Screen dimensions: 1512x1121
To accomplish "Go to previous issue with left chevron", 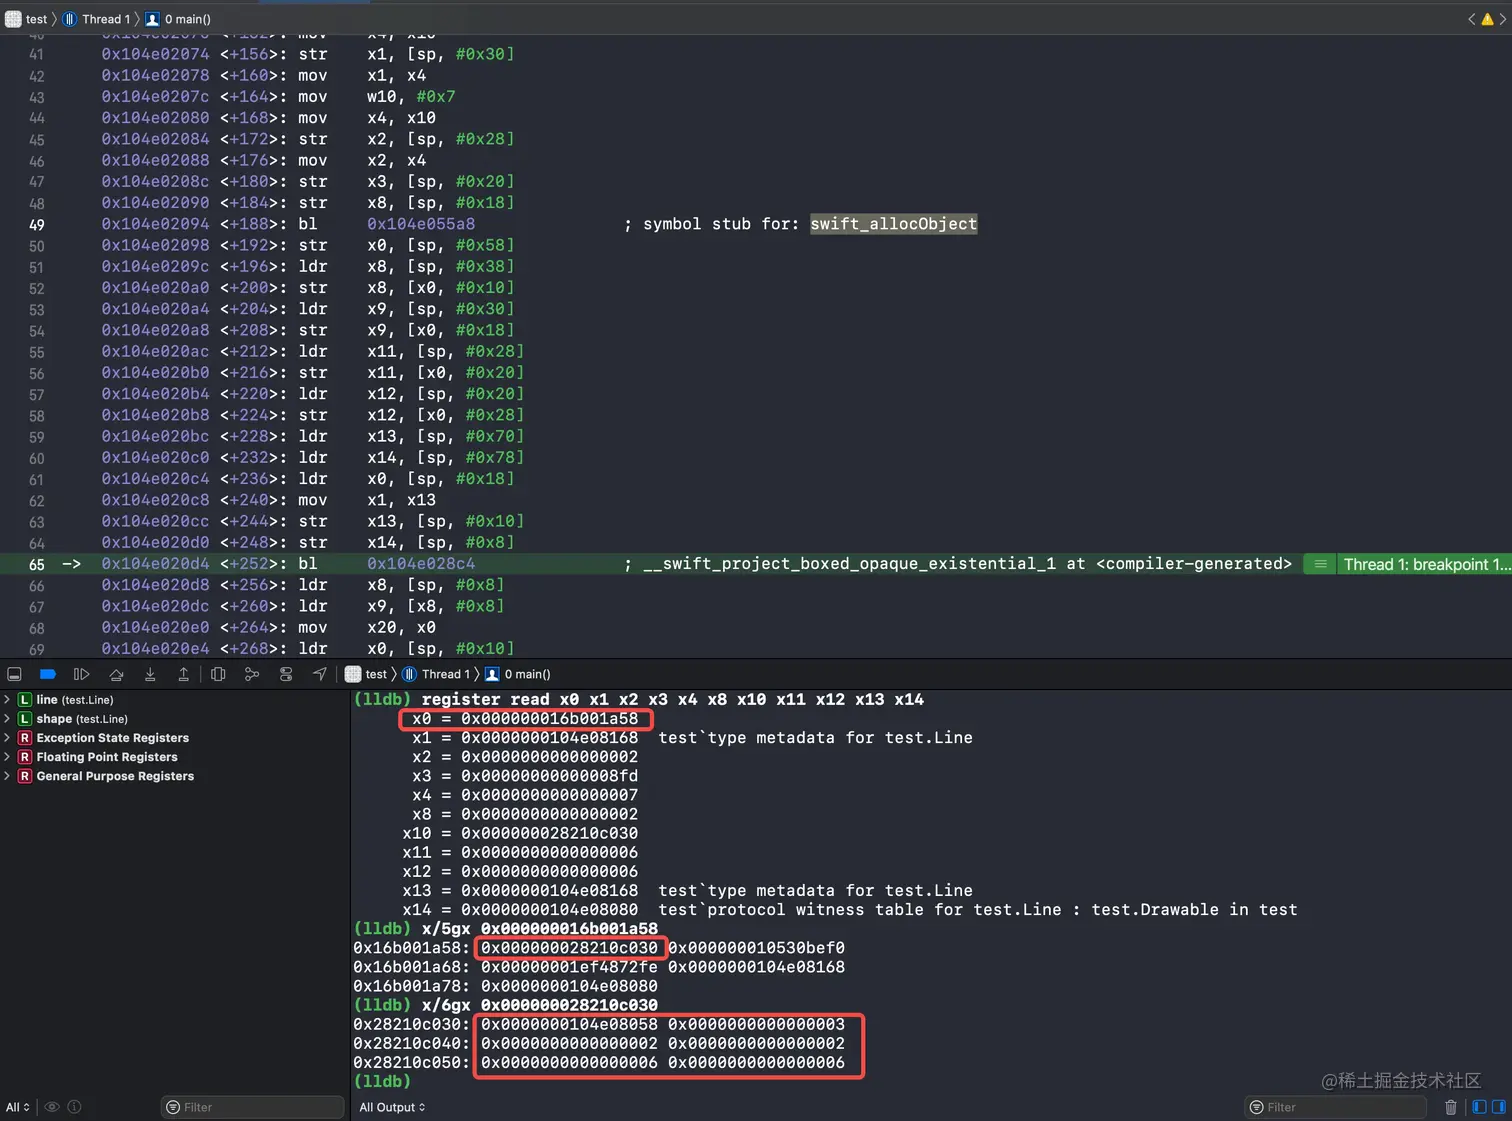I will click(1471, 19).
